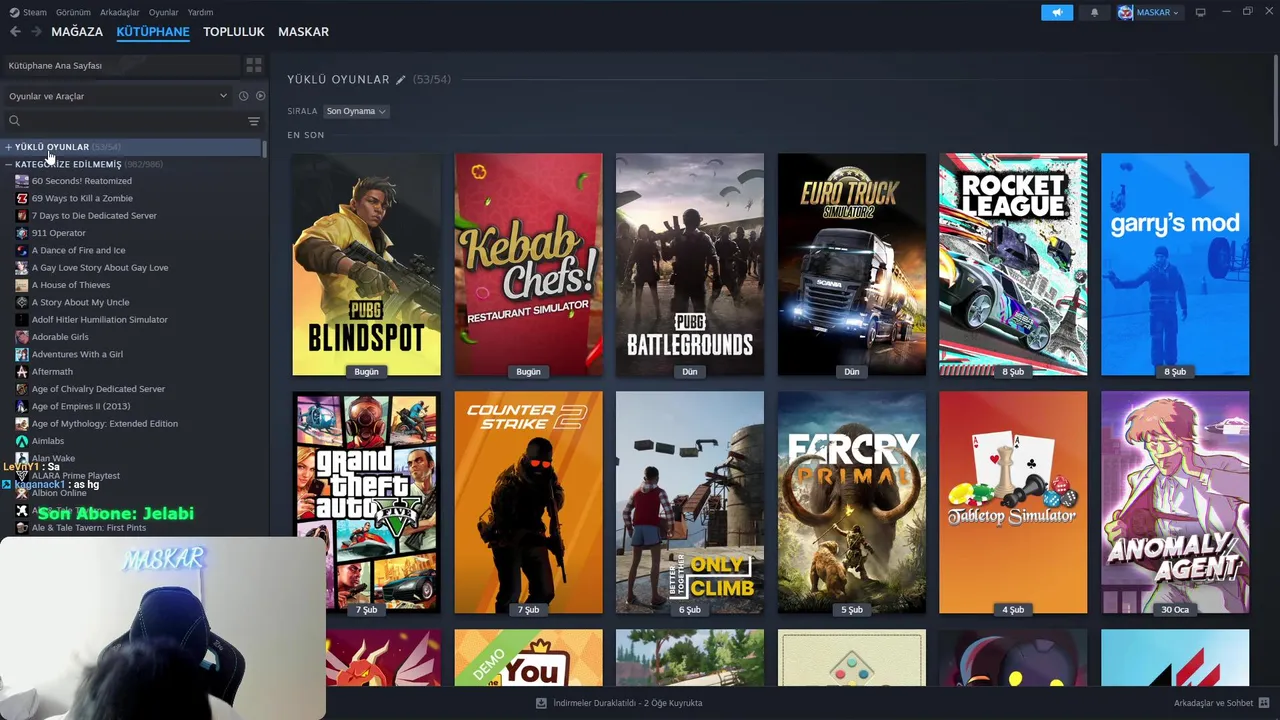Image resolution: width=1280 pixels, height=720 pixels.
Task: Click the Adorable Girls game icon
Action: pos(22,337)
